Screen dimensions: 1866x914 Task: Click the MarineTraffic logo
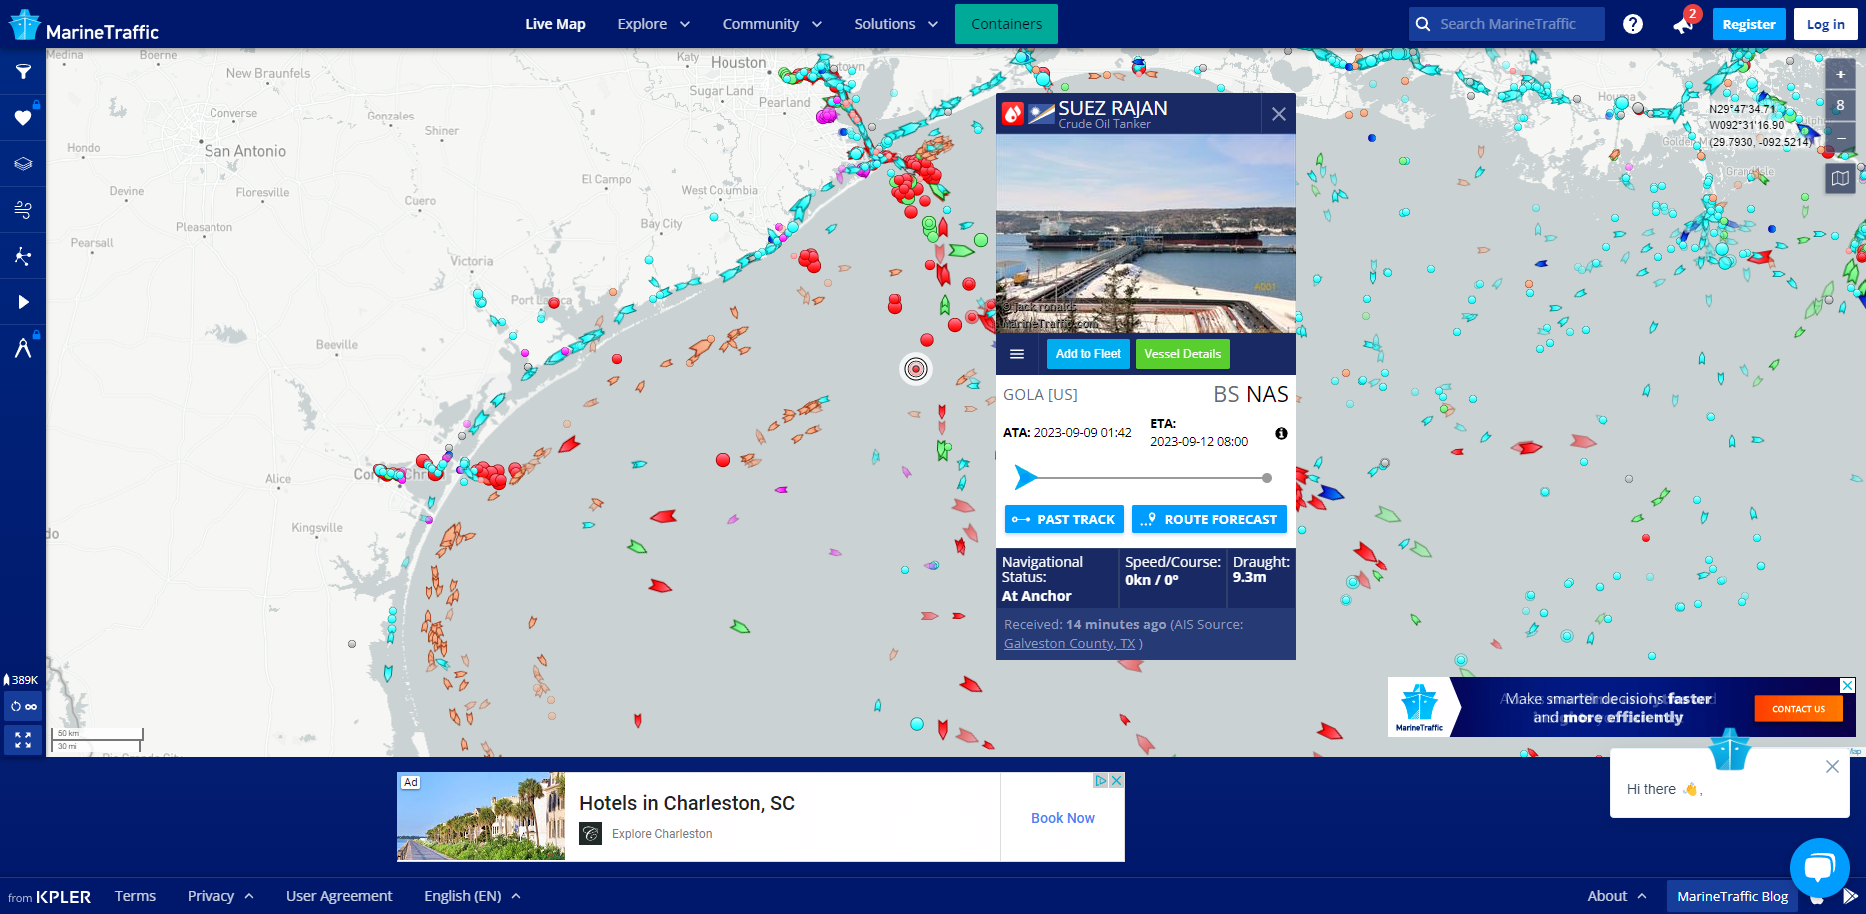point(84,26)
